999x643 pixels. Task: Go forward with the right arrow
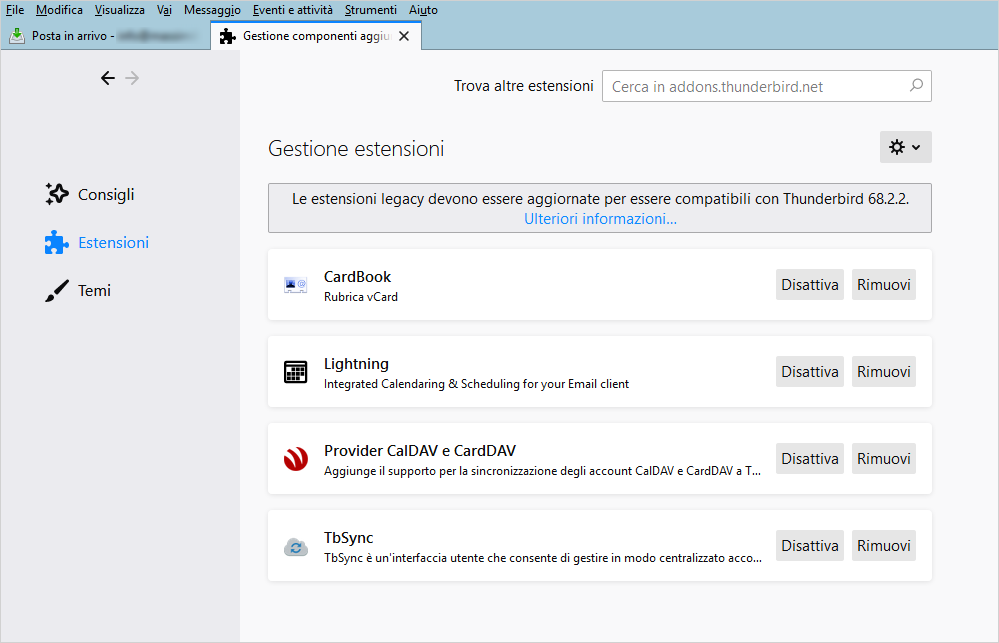132,78
